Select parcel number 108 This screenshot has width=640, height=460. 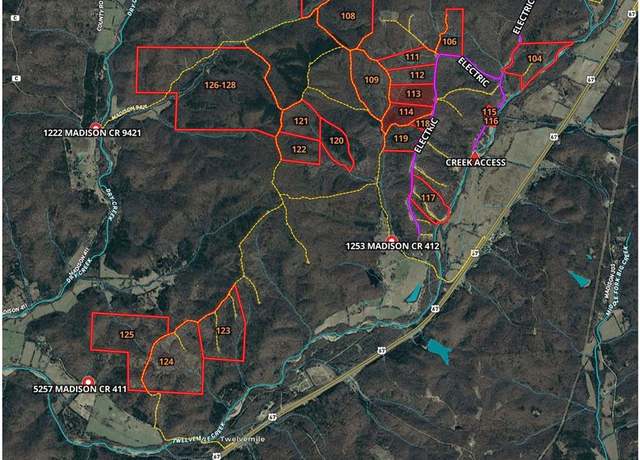point(348,16)
